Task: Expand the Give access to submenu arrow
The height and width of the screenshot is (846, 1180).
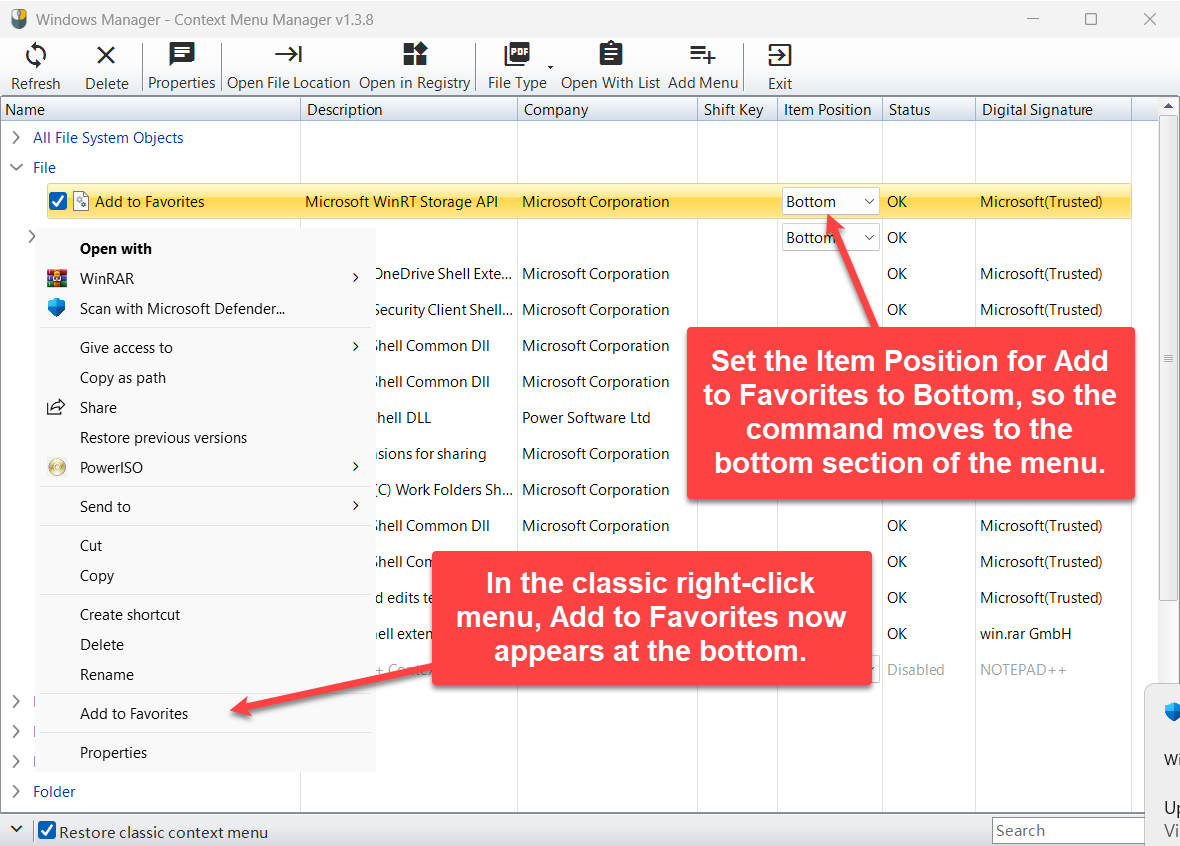Action: click(356, 347)
